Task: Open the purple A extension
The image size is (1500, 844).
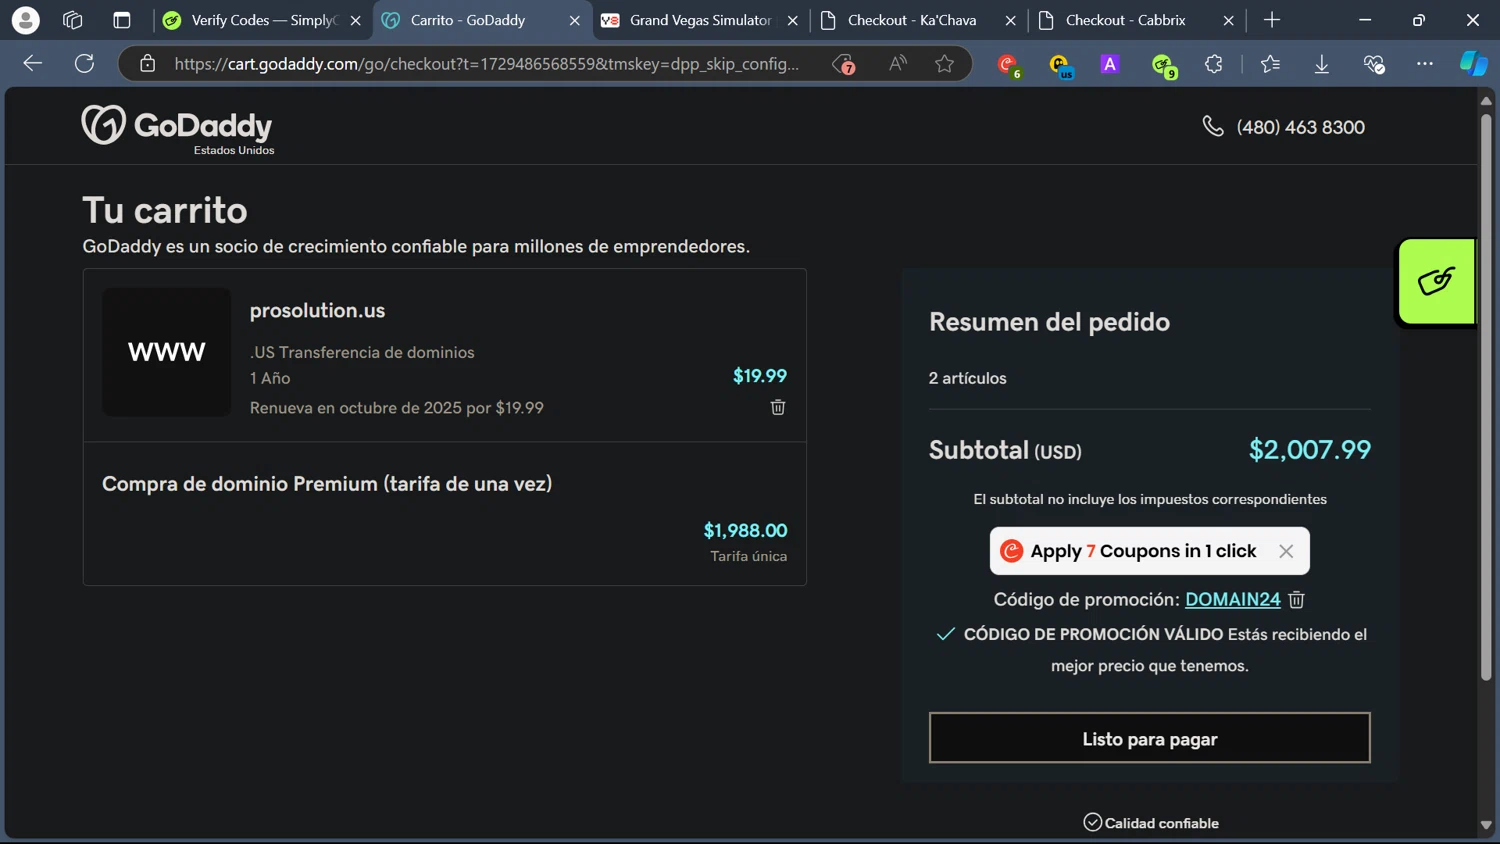Action: (1110, 64)
